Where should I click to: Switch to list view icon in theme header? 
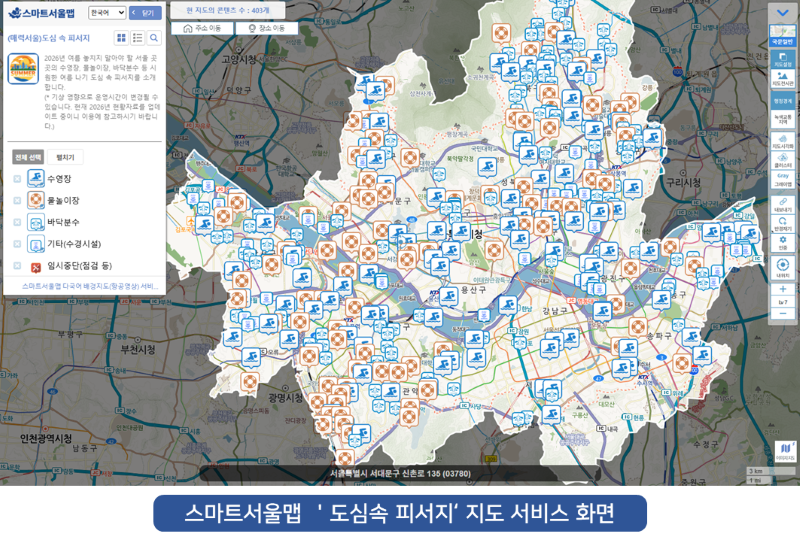[138, 38]
